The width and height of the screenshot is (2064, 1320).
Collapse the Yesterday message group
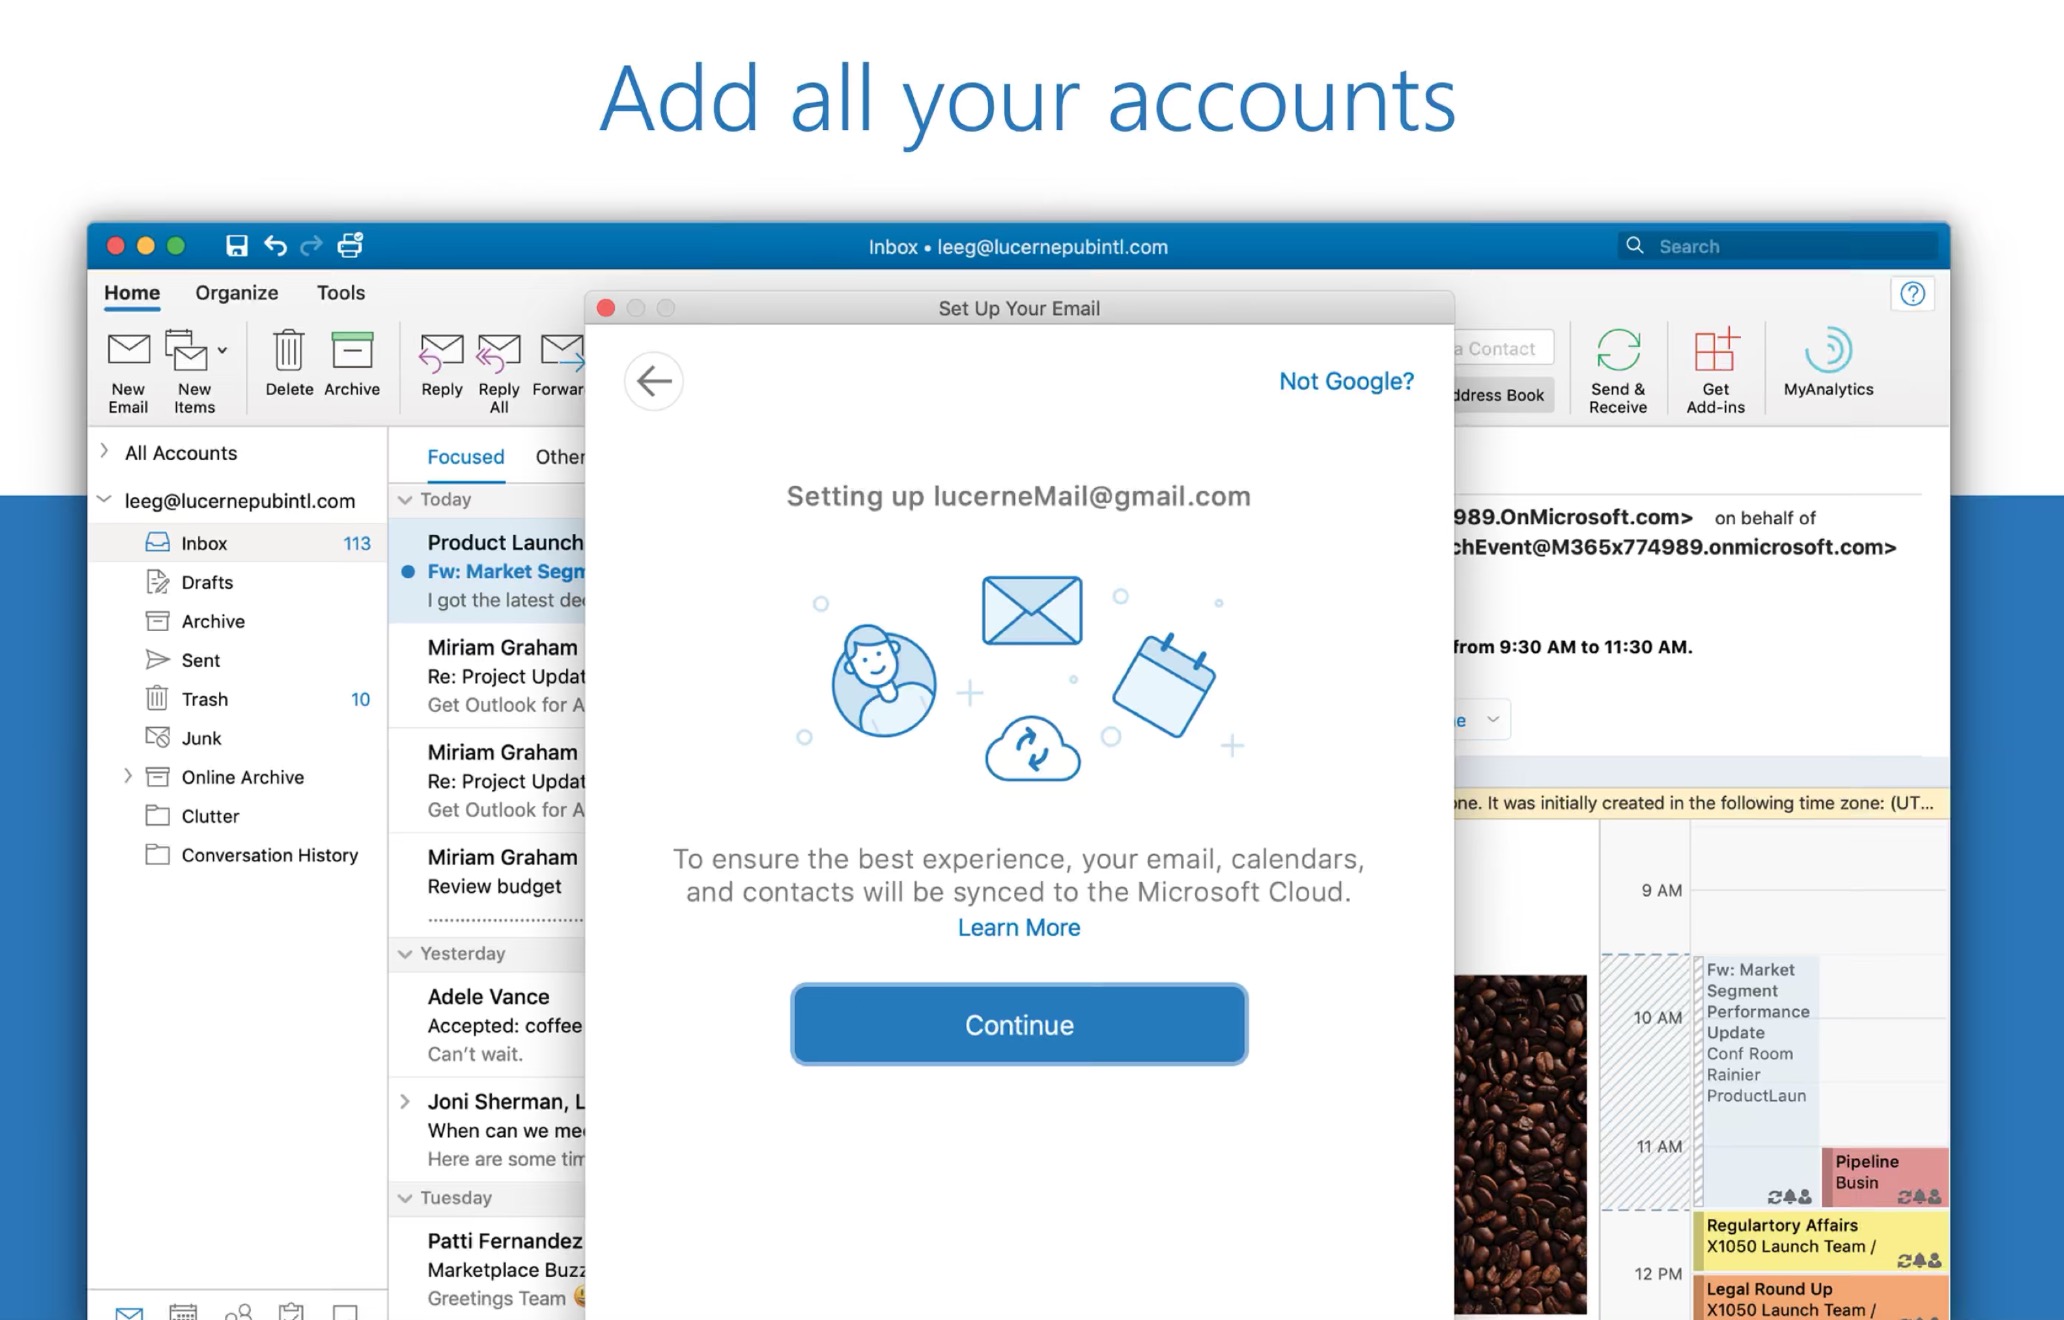point(405,953)
